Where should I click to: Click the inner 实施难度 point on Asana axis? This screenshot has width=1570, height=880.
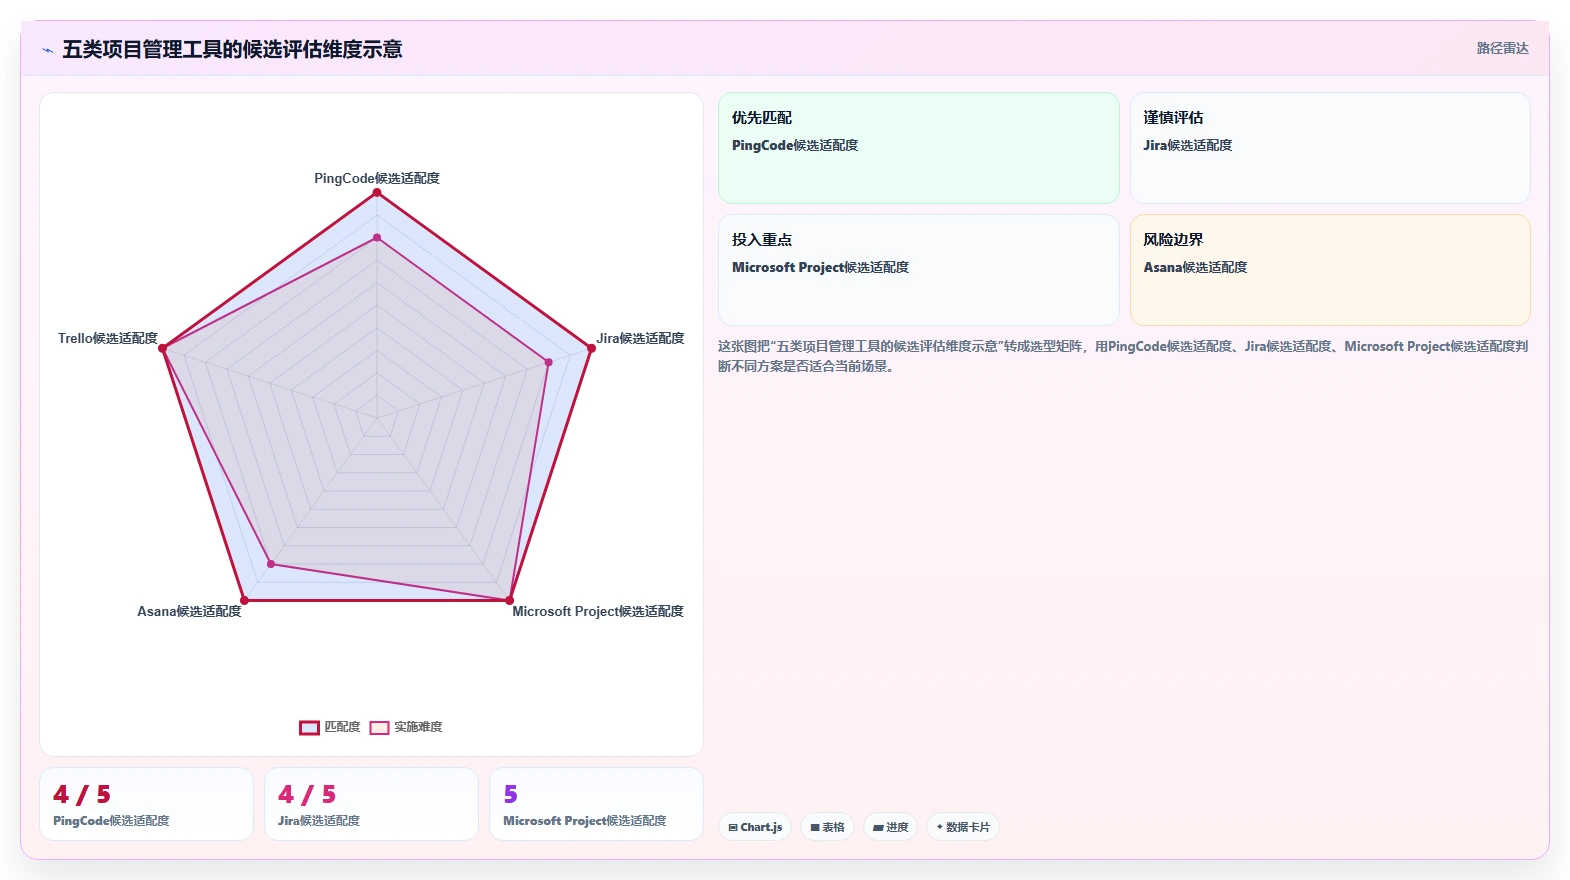[271, 564]
